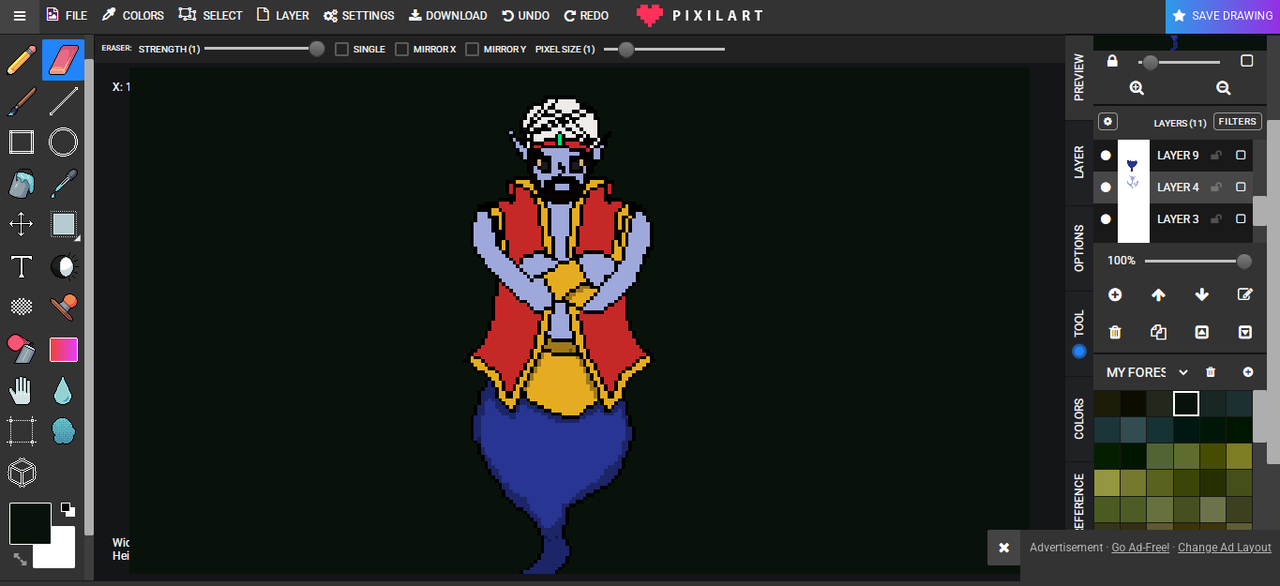Viewport: 1280px width, 586px height.
Task: Select the 3D cube tool
Action: (21, 472)
